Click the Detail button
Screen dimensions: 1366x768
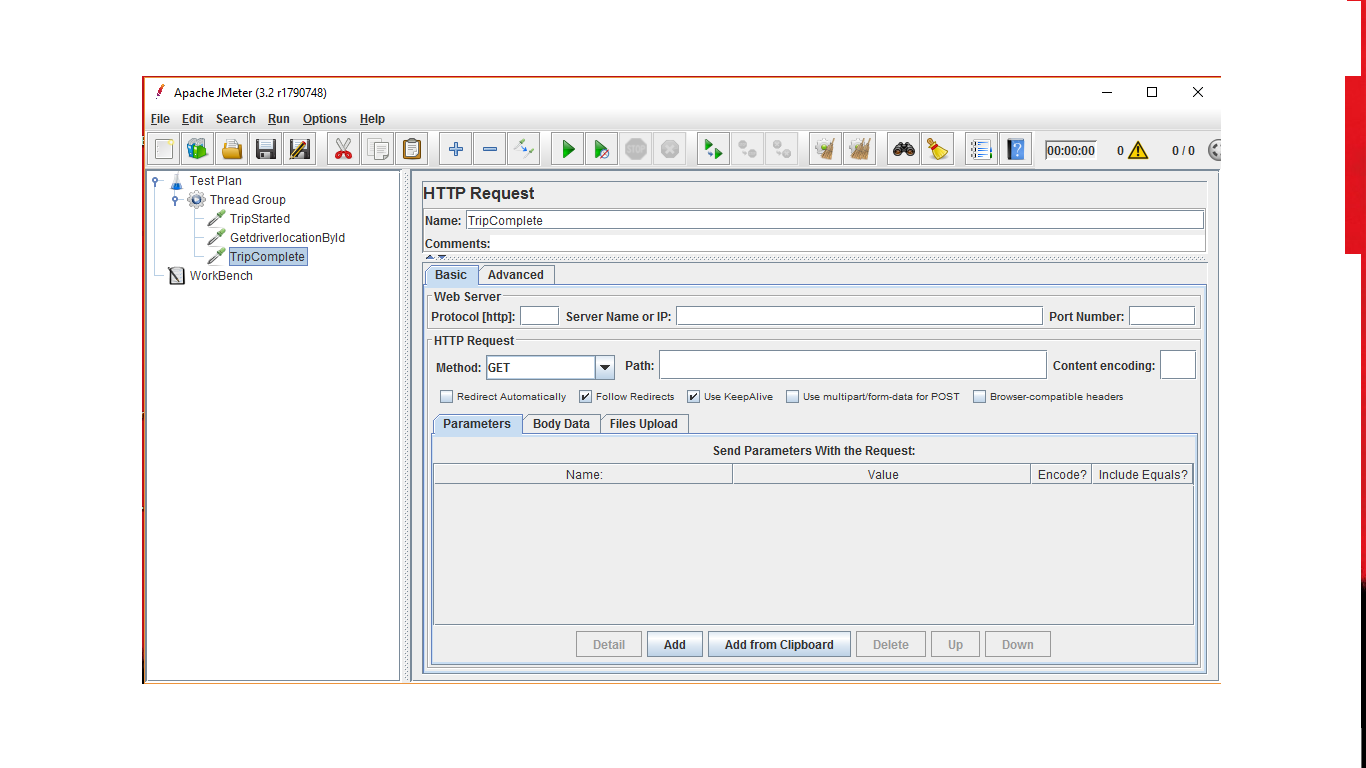pos(609,645)
